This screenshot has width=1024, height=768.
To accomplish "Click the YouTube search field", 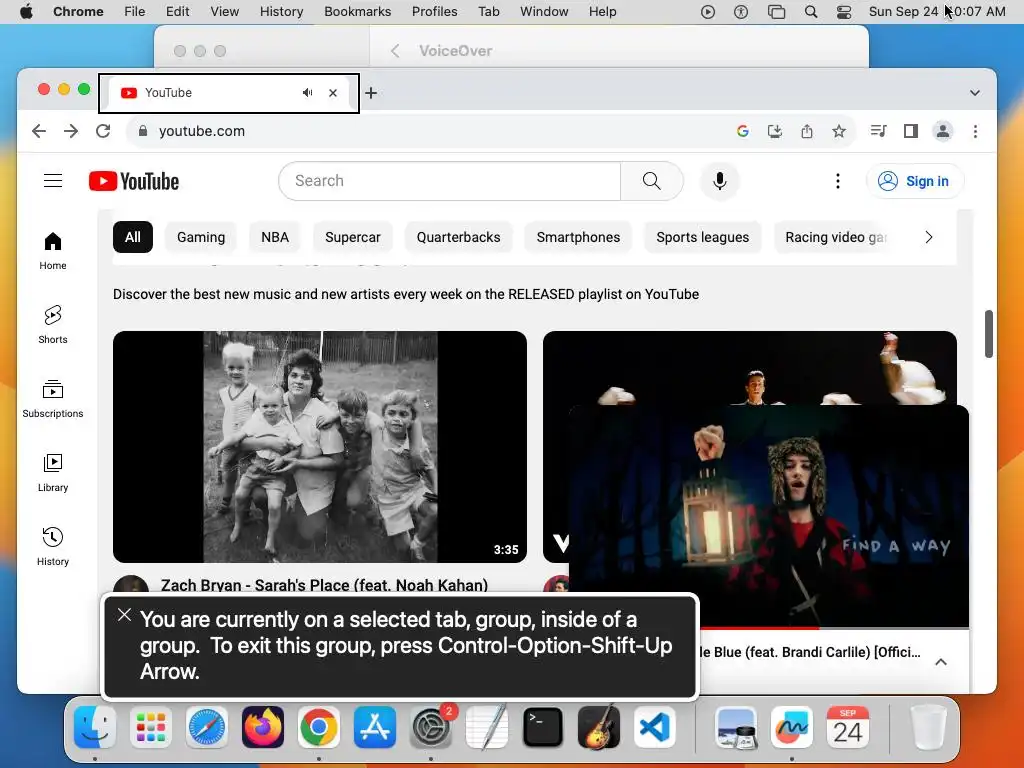I will pyautogui.click(x=450, y=181).
